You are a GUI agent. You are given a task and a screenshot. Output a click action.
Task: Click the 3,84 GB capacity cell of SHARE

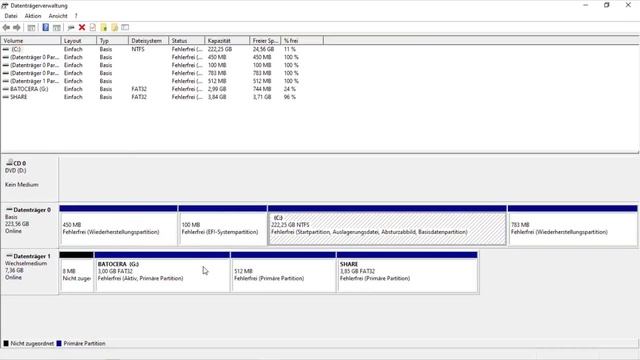pos(217,97)
